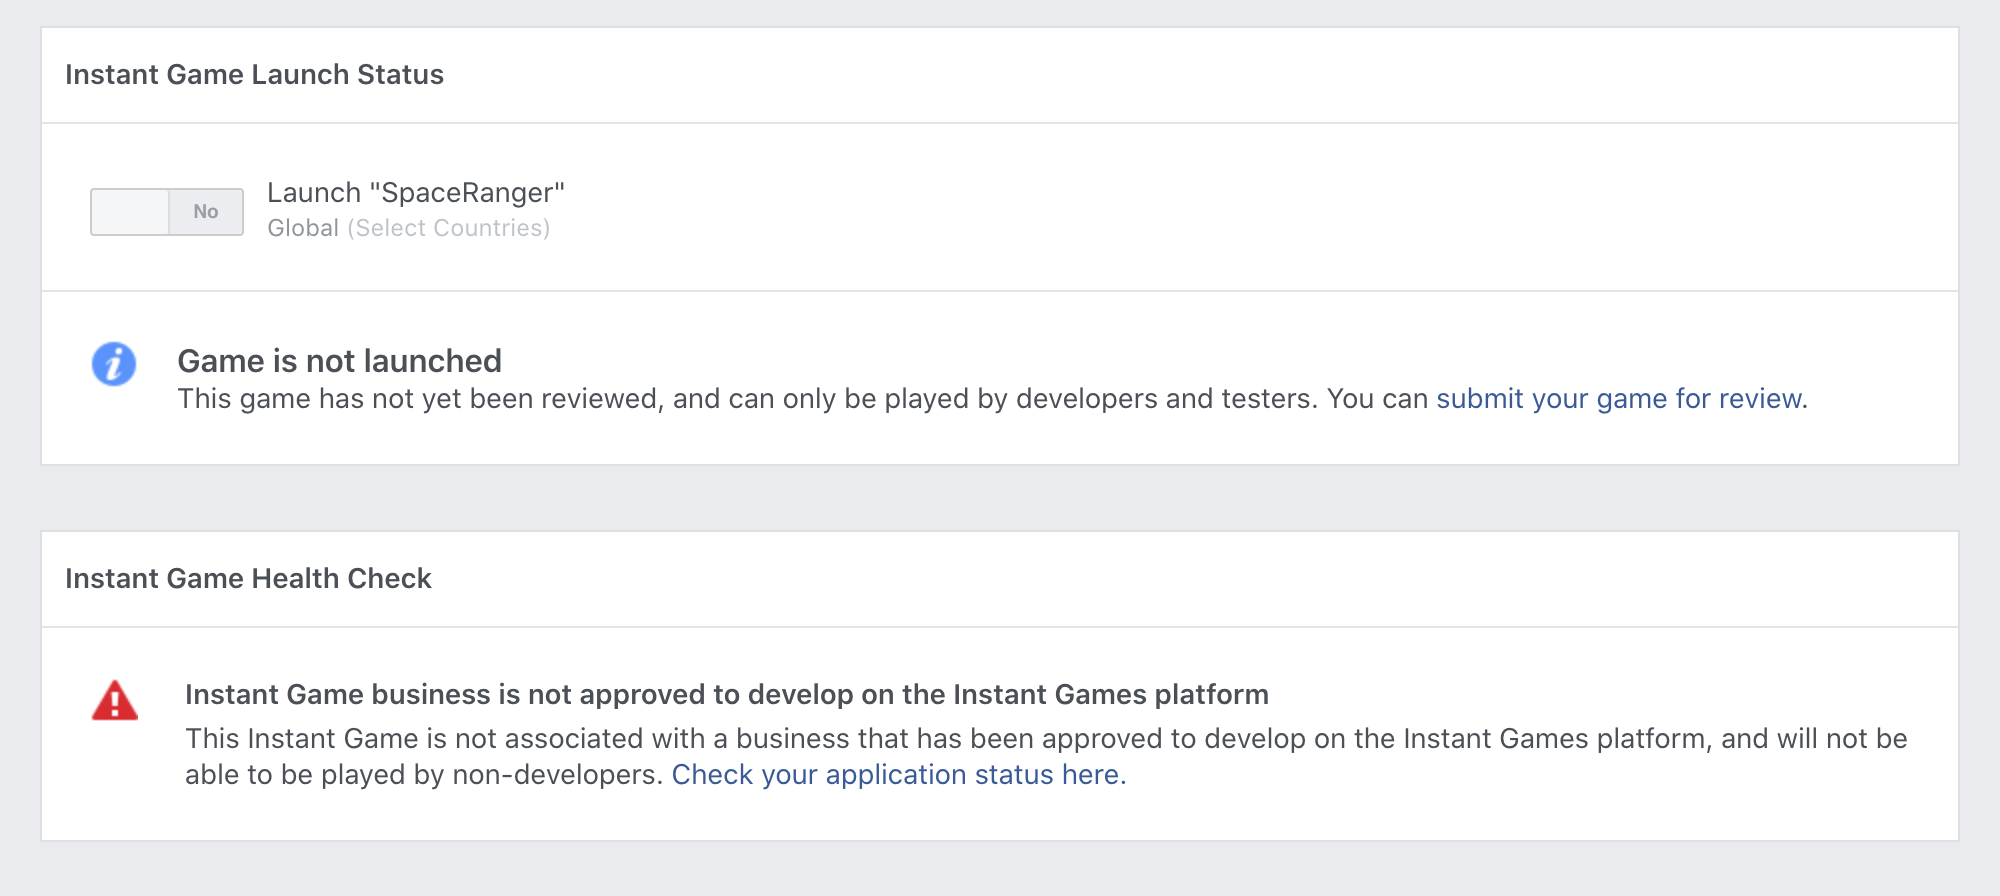Click the Launch "SpaceRanger" label

click(x=416, y=192)
